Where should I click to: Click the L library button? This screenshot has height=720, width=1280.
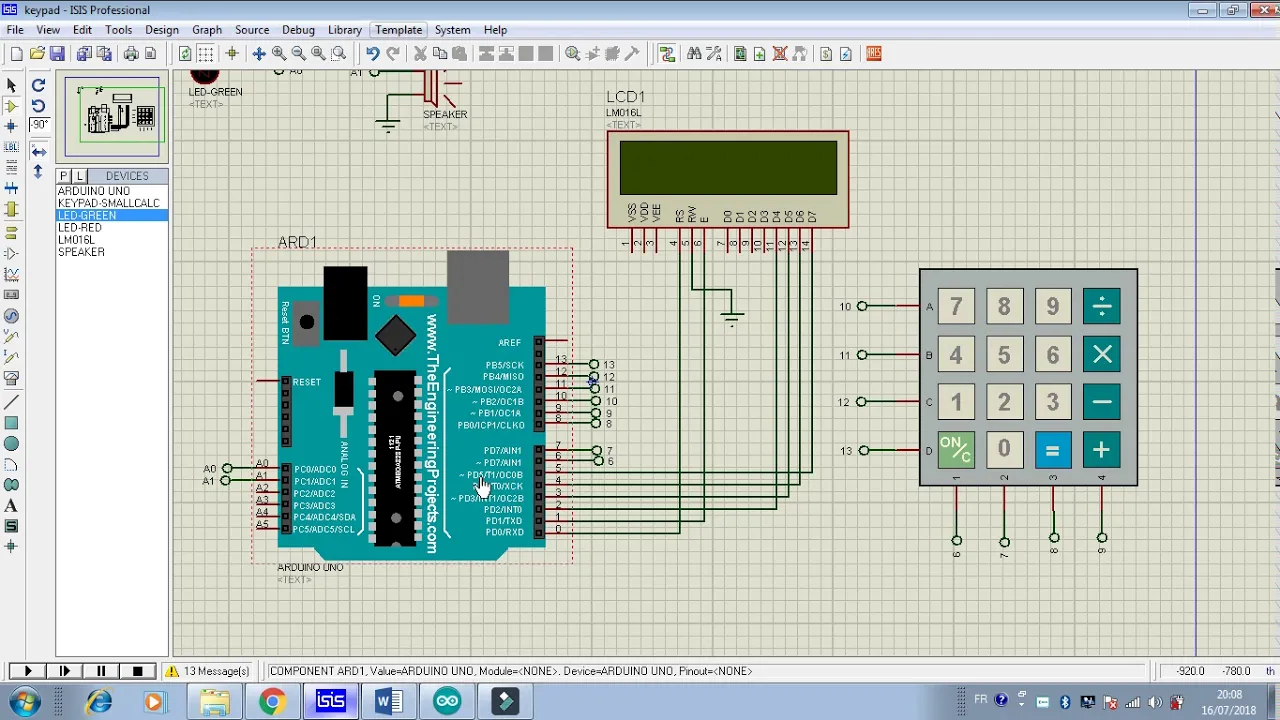(79, 176)
